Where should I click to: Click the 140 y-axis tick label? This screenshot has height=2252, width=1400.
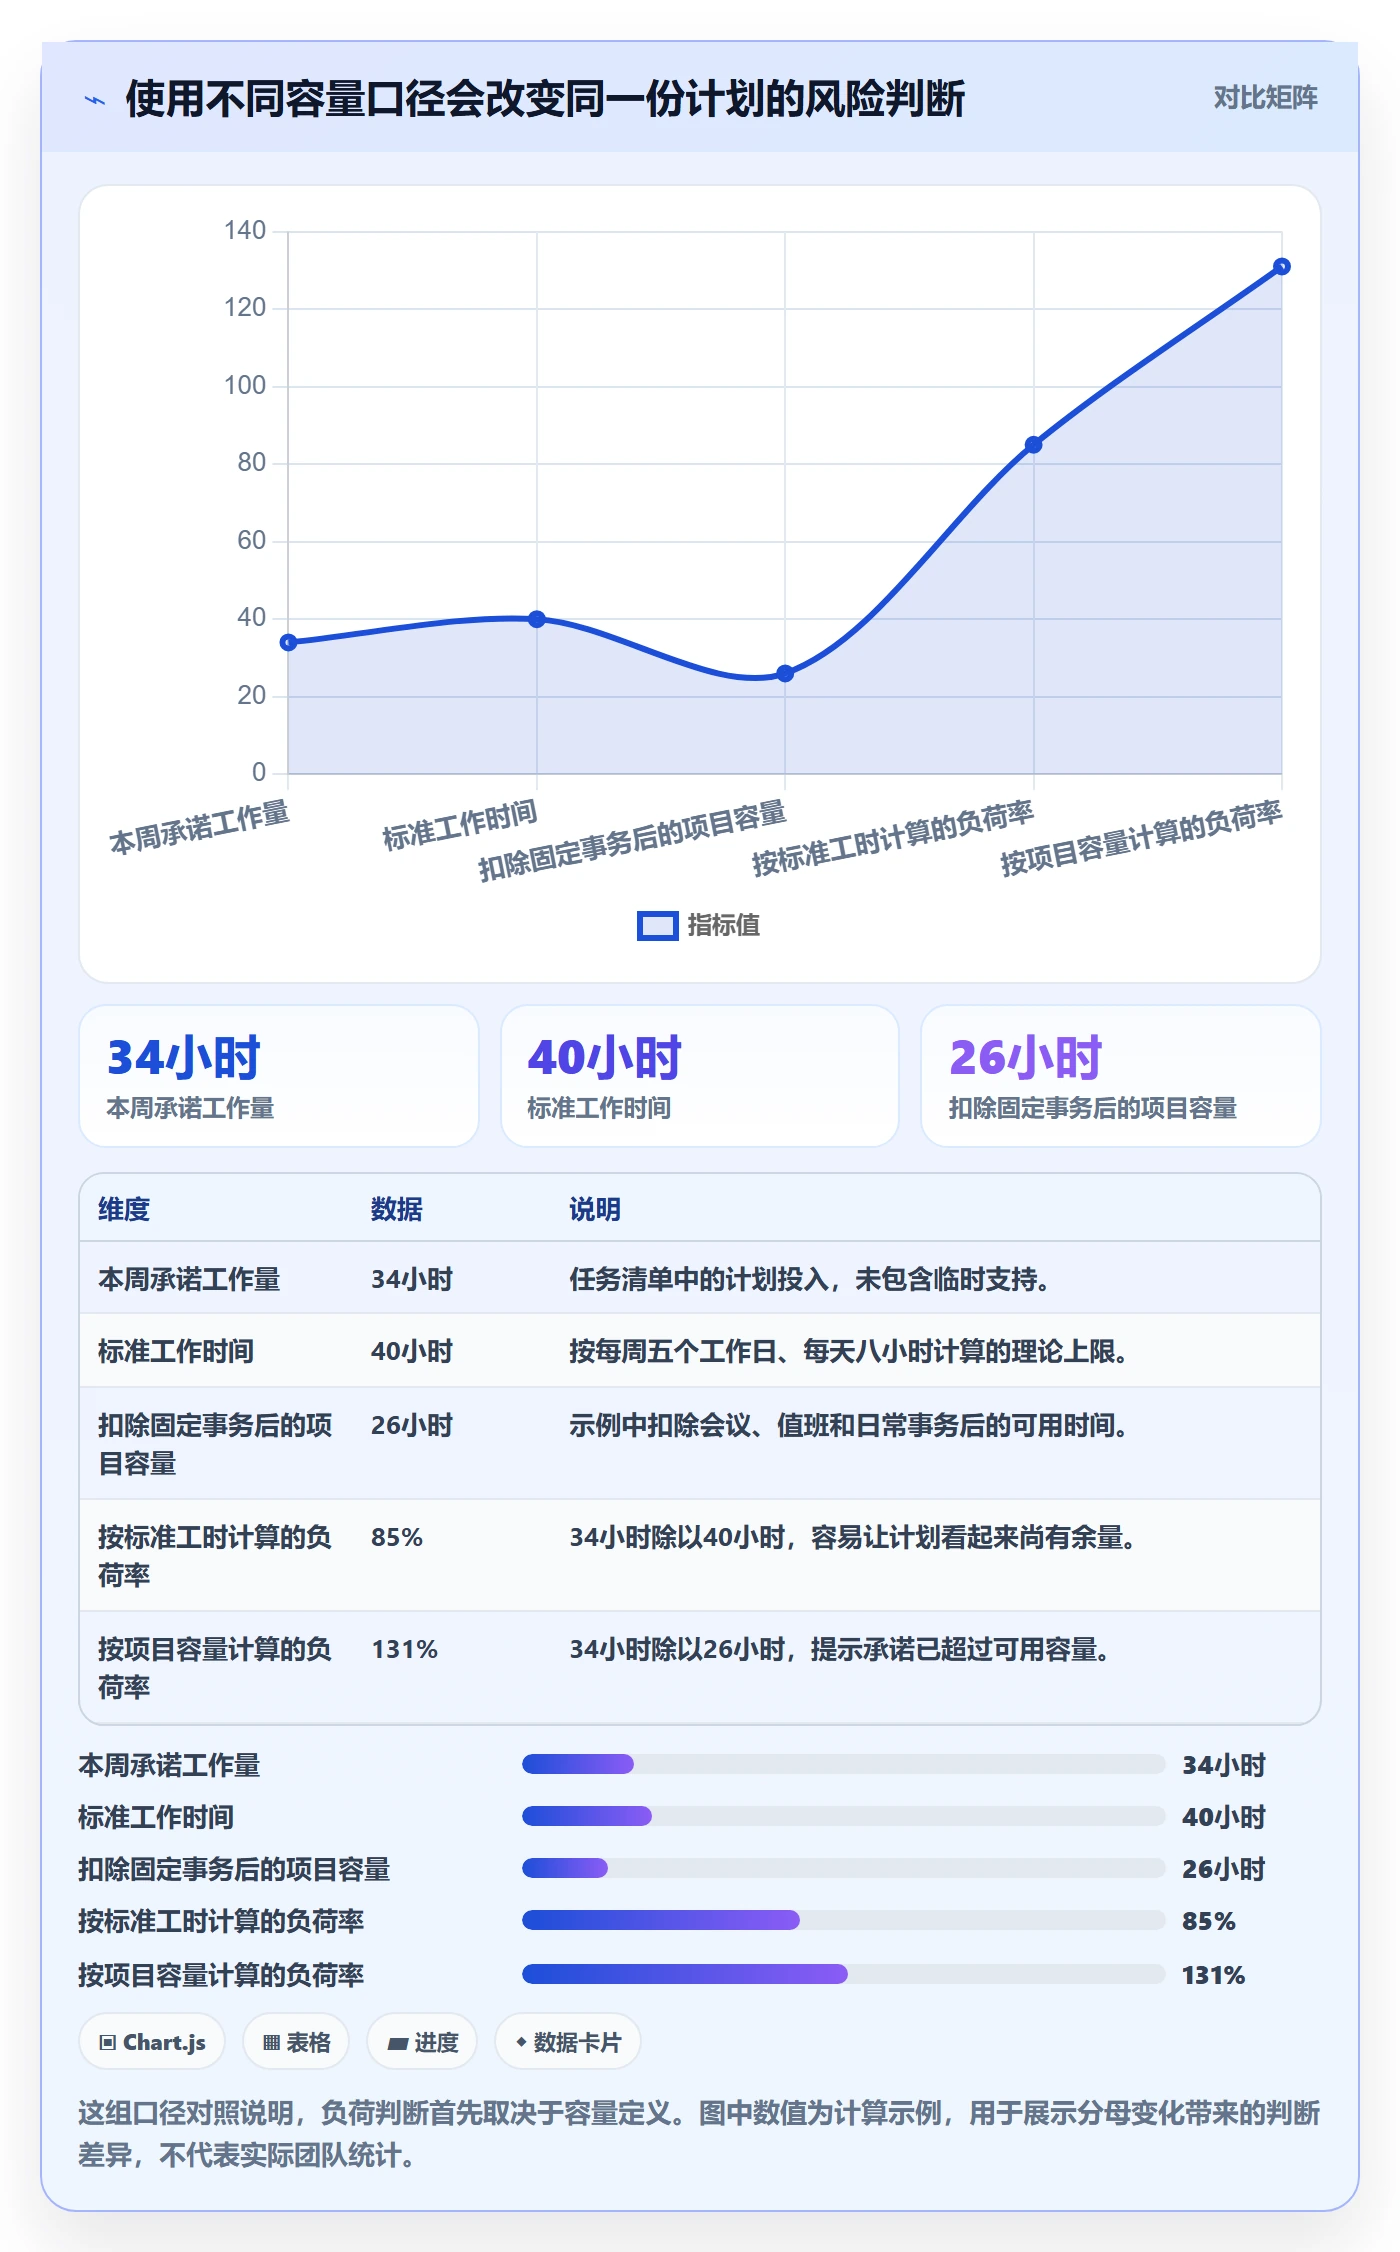point(245,231)
